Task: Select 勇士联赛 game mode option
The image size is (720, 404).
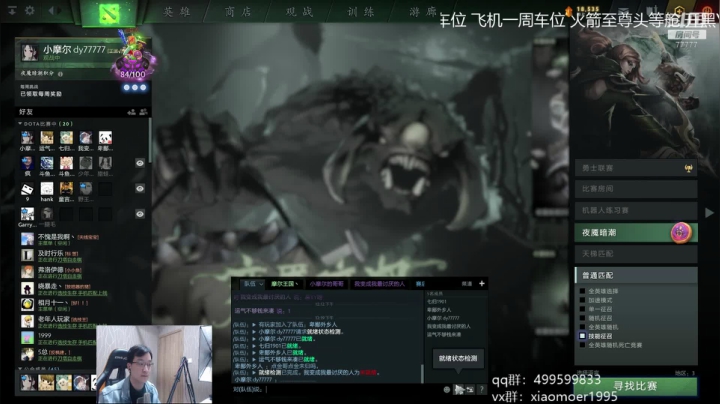Action: tap(636, 168)
